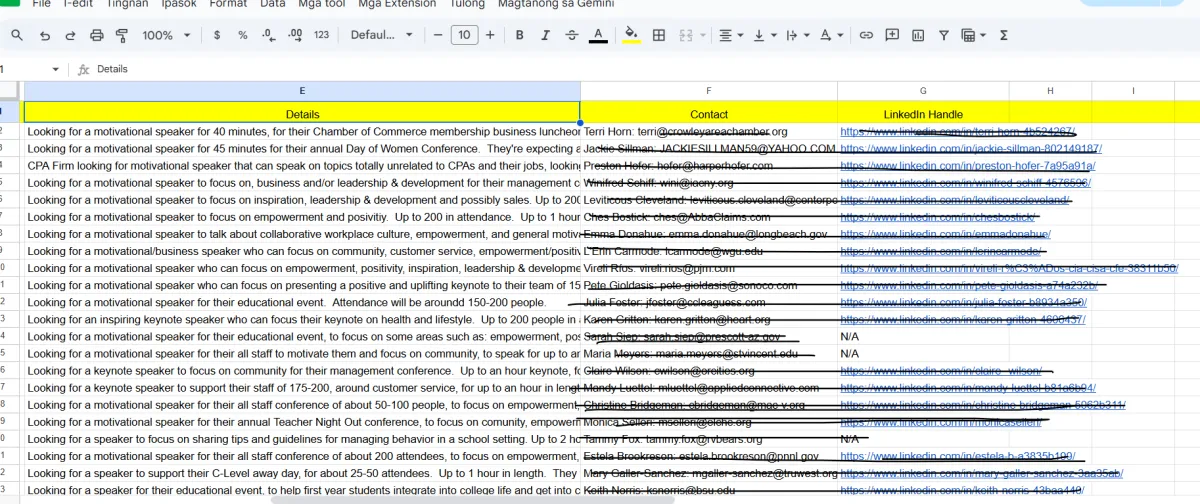The image size is (1200, 504).
Task: Open chesbostick LinkedIn link
Action: pos(938,216)
